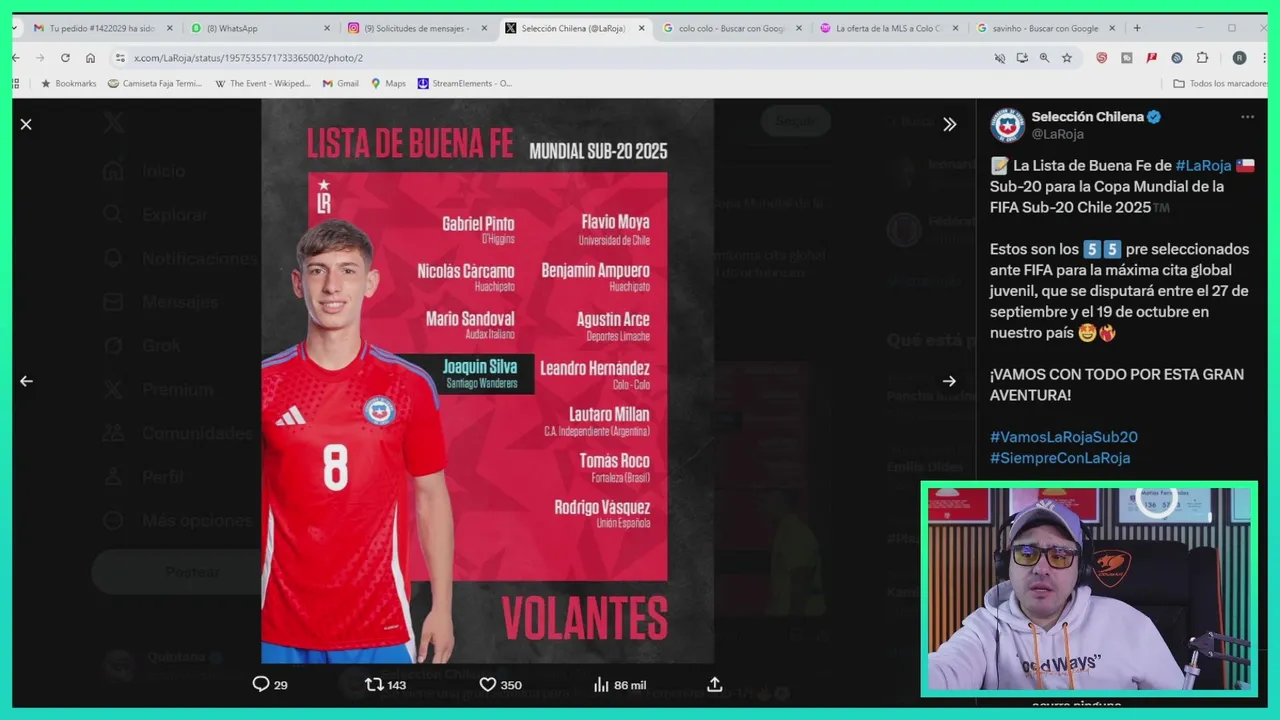Open the tweet's more options ellipsis menu
The height and width of the screenshot is (720, 1280).
(x=1247, y=117)
